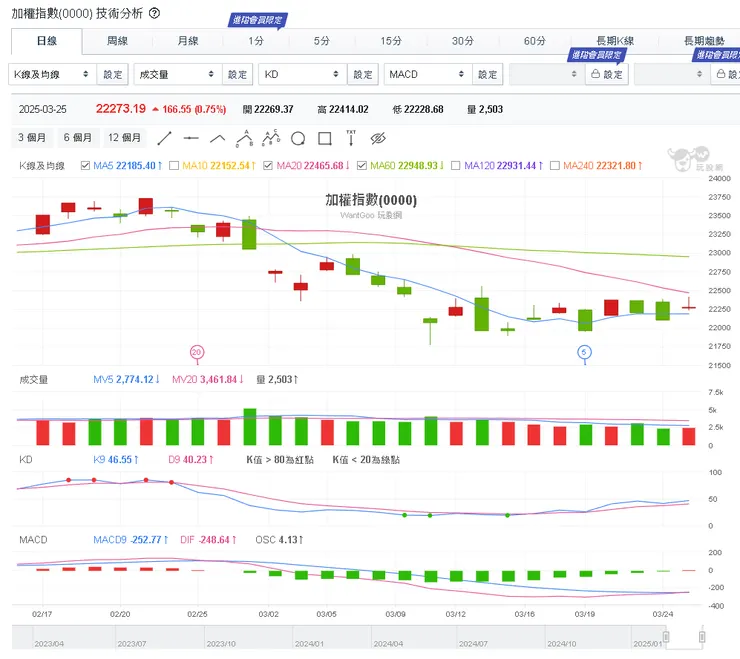Select the rectangle drawing tool
This screenshot has width=740, height=659.
pyautogui.click(x=325, y=138)
